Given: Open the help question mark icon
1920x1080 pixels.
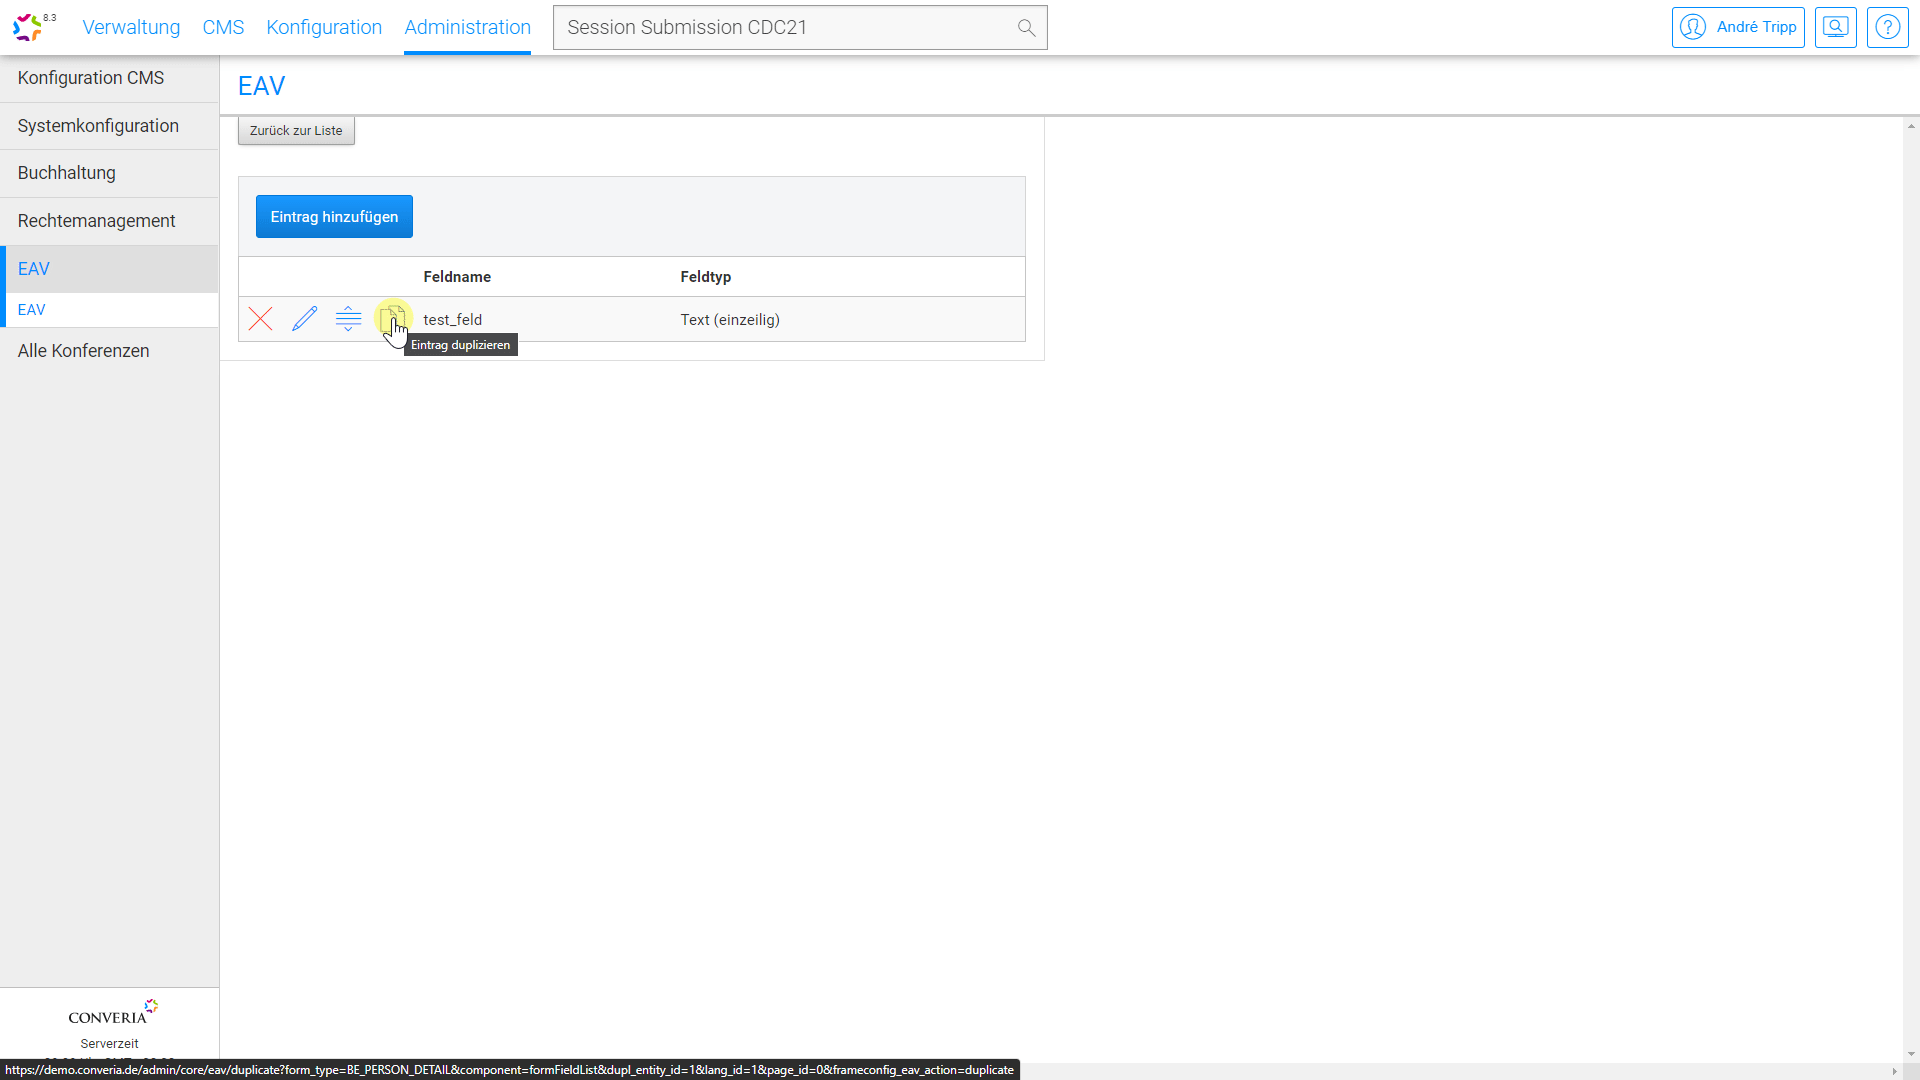Looking at the screenshot, I should point(1887,28).
